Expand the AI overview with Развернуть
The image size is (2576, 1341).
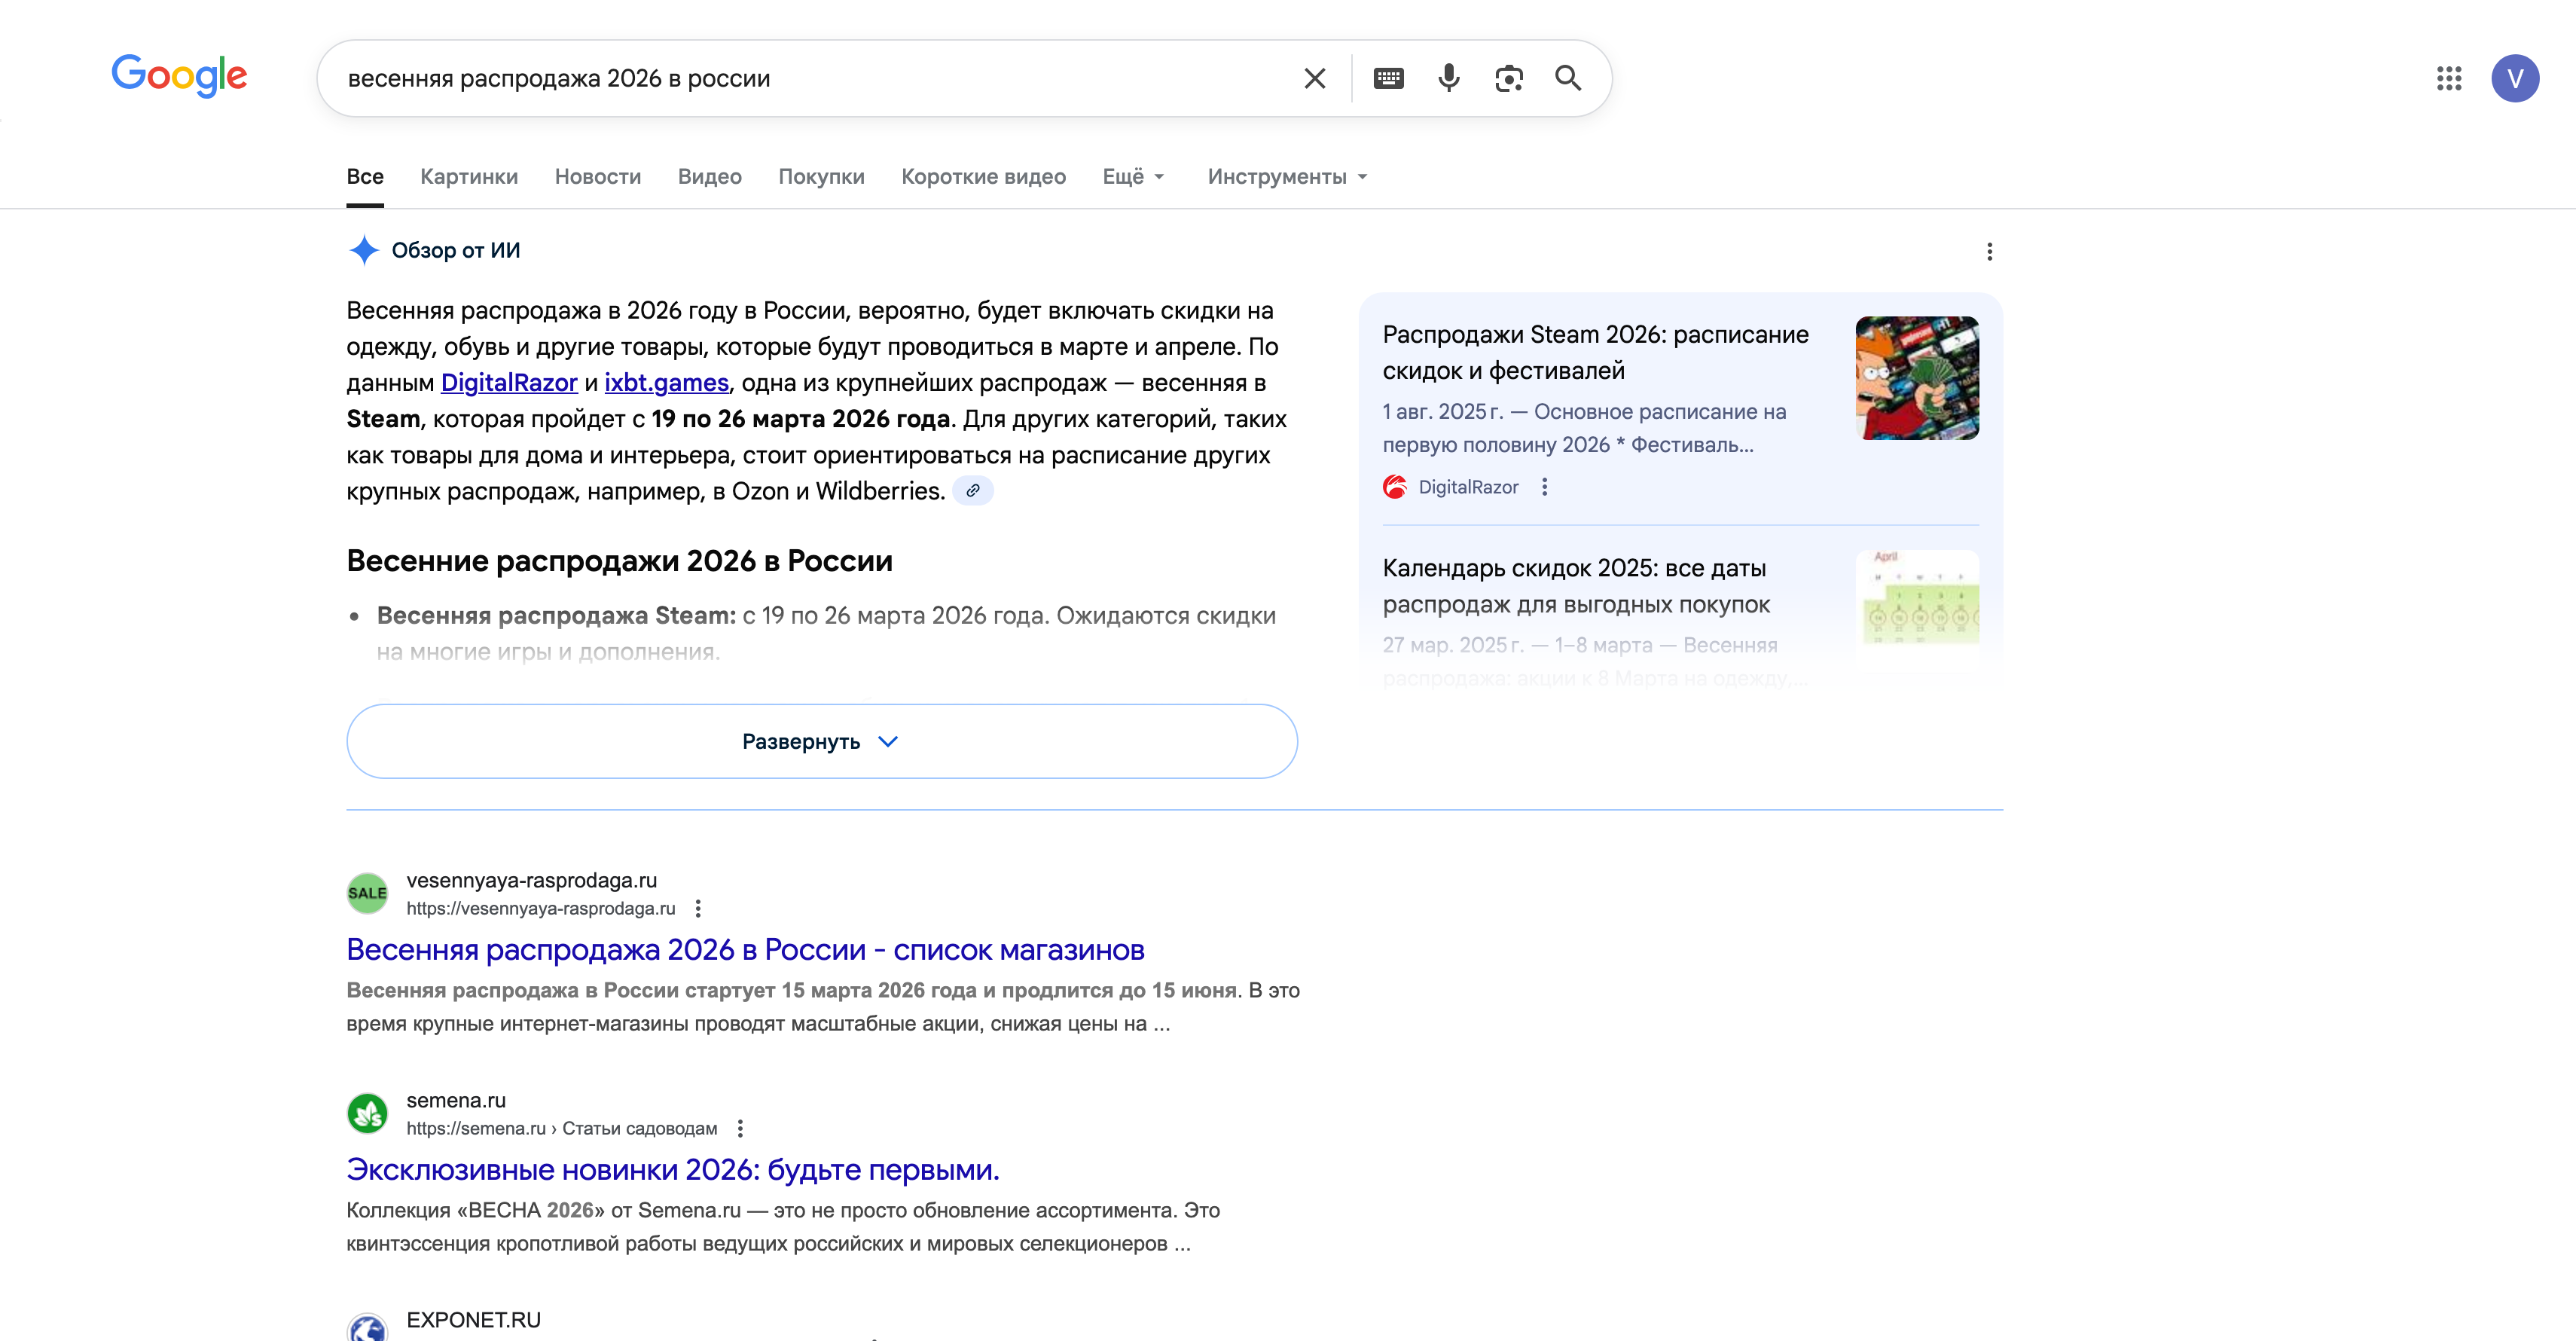click(x=821, y=741)
